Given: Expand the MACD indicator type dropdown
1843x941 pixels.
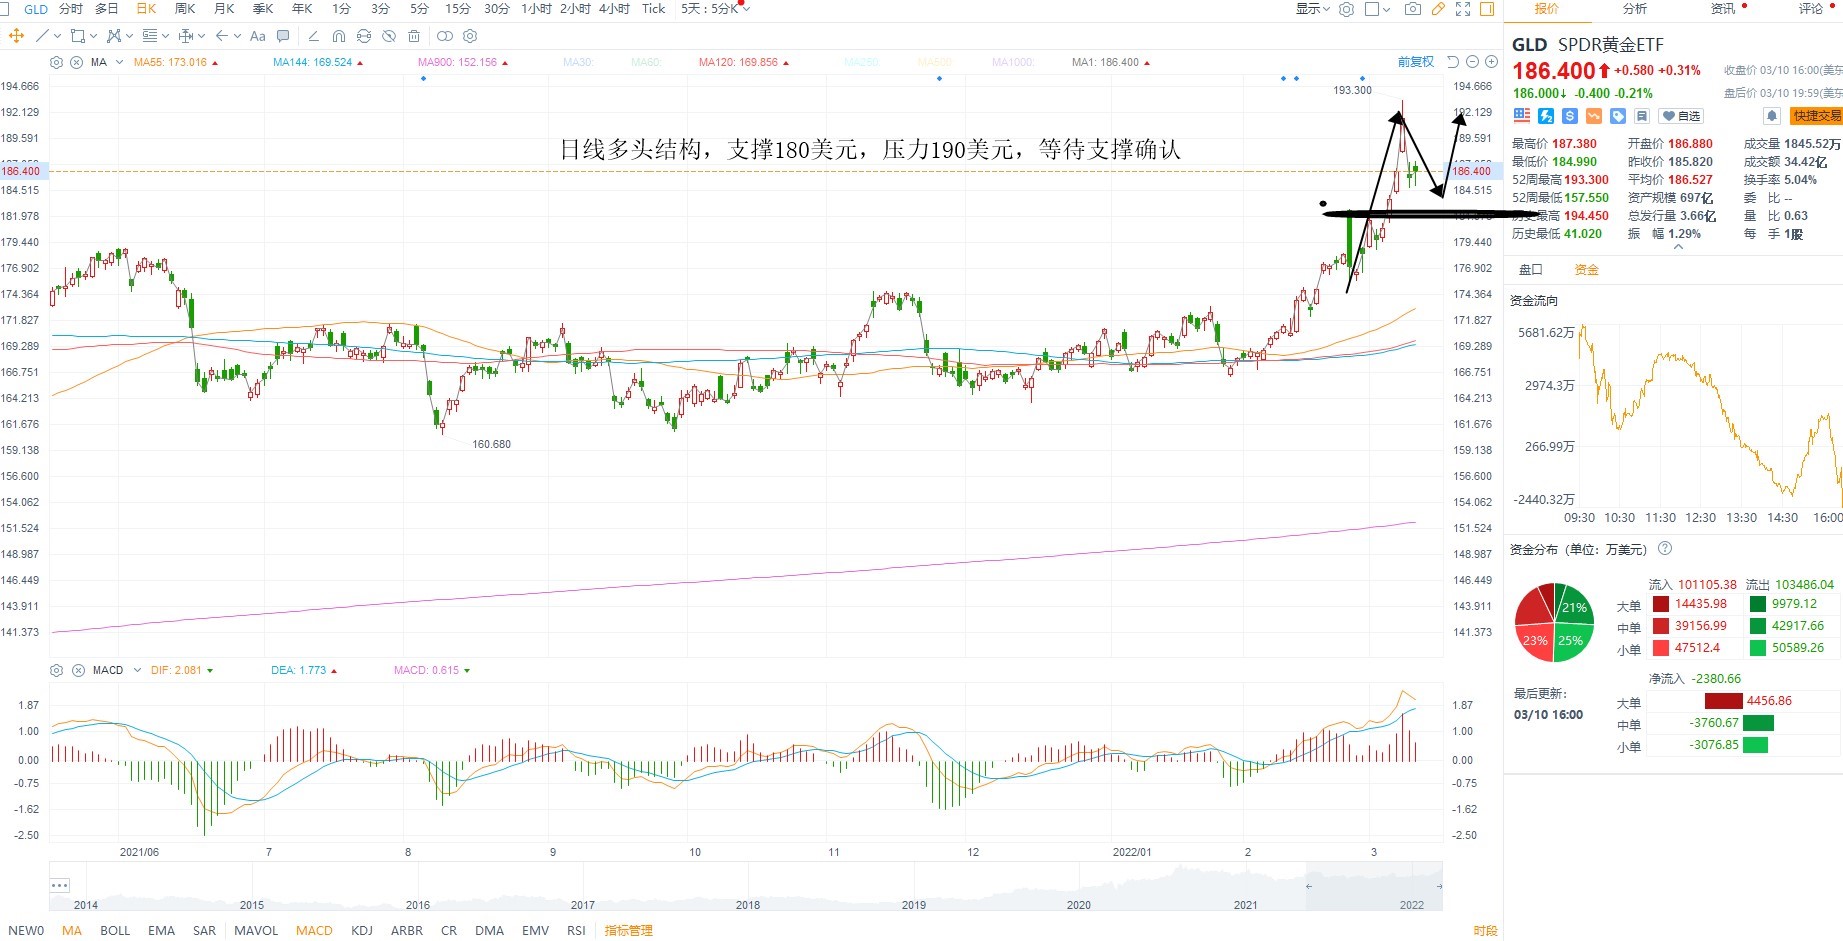Looking at the screenshot, I should (x=137, y=670).
